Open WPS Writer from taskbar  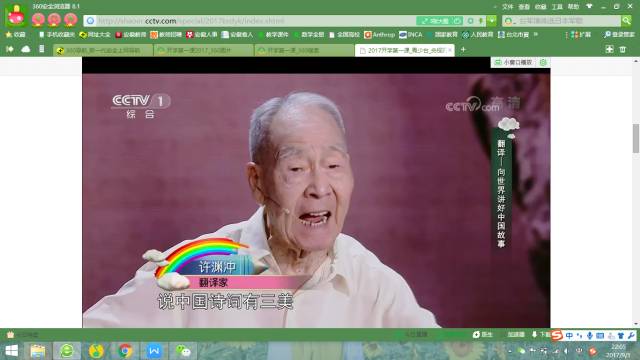pyautogui.click(x=154, y=351)
